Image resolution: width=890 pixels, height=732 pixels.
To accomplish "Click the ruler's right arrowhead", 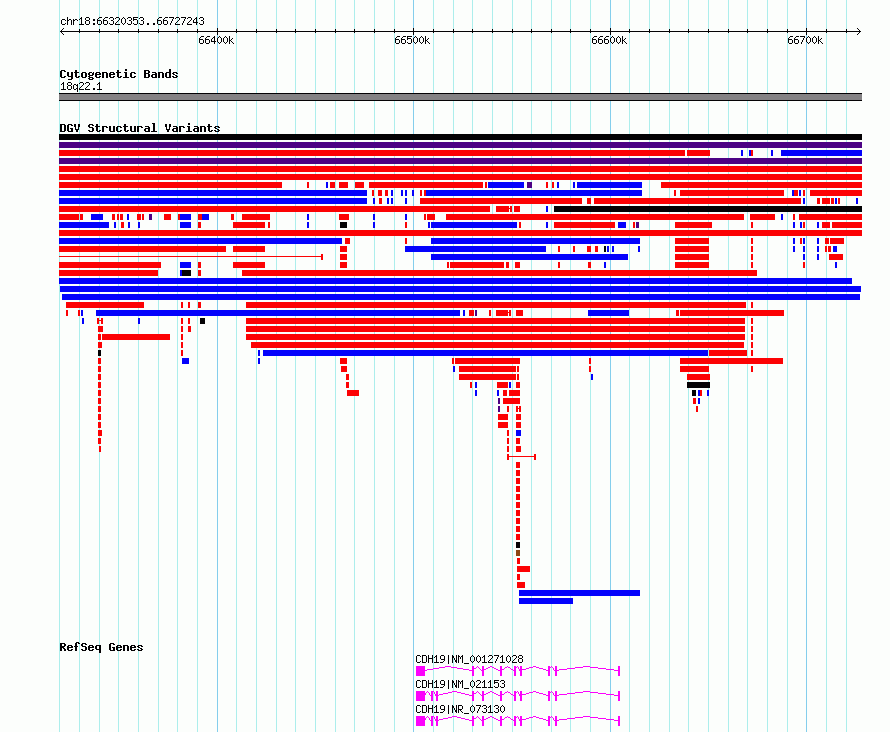I will pyautogui.click(x=859, y=32).
